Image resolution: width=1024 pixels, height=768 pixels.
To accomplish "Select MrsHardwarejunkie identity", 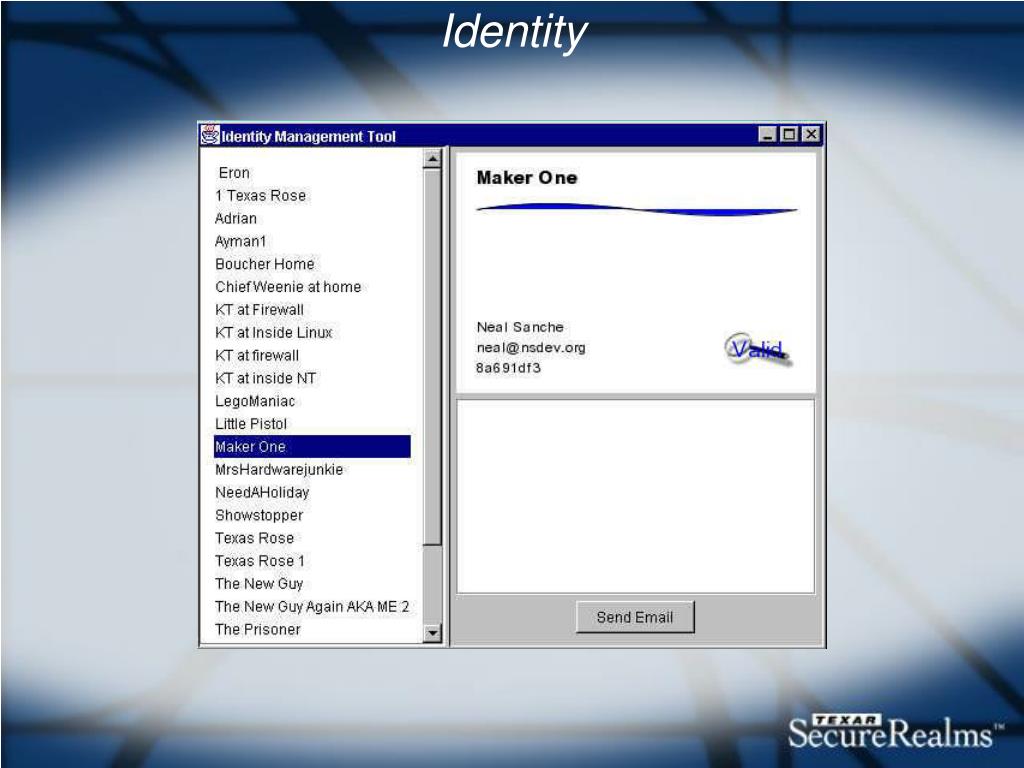I will point(279,470).
